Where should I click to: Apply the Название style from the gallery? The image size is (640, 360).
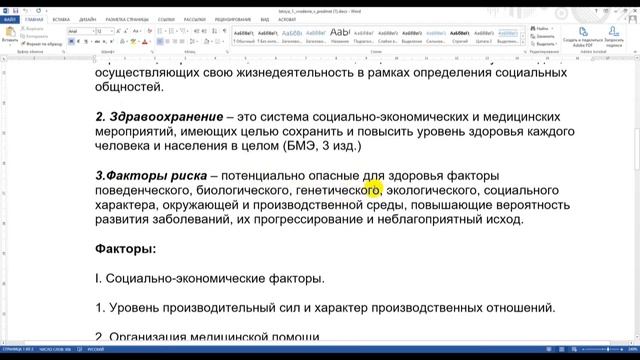click(x=340, y=36)
